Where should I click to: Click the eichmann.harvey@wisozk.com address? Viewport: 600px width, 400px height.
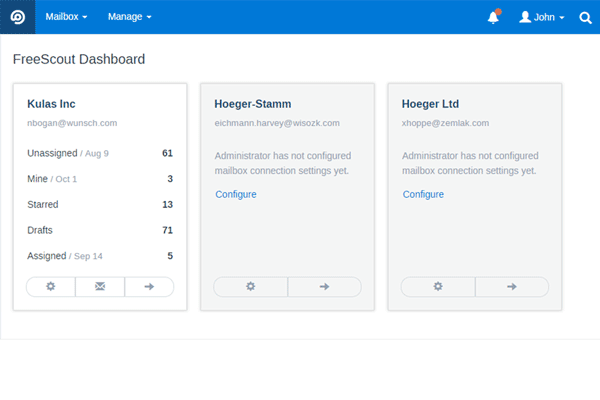coord(277,123)
